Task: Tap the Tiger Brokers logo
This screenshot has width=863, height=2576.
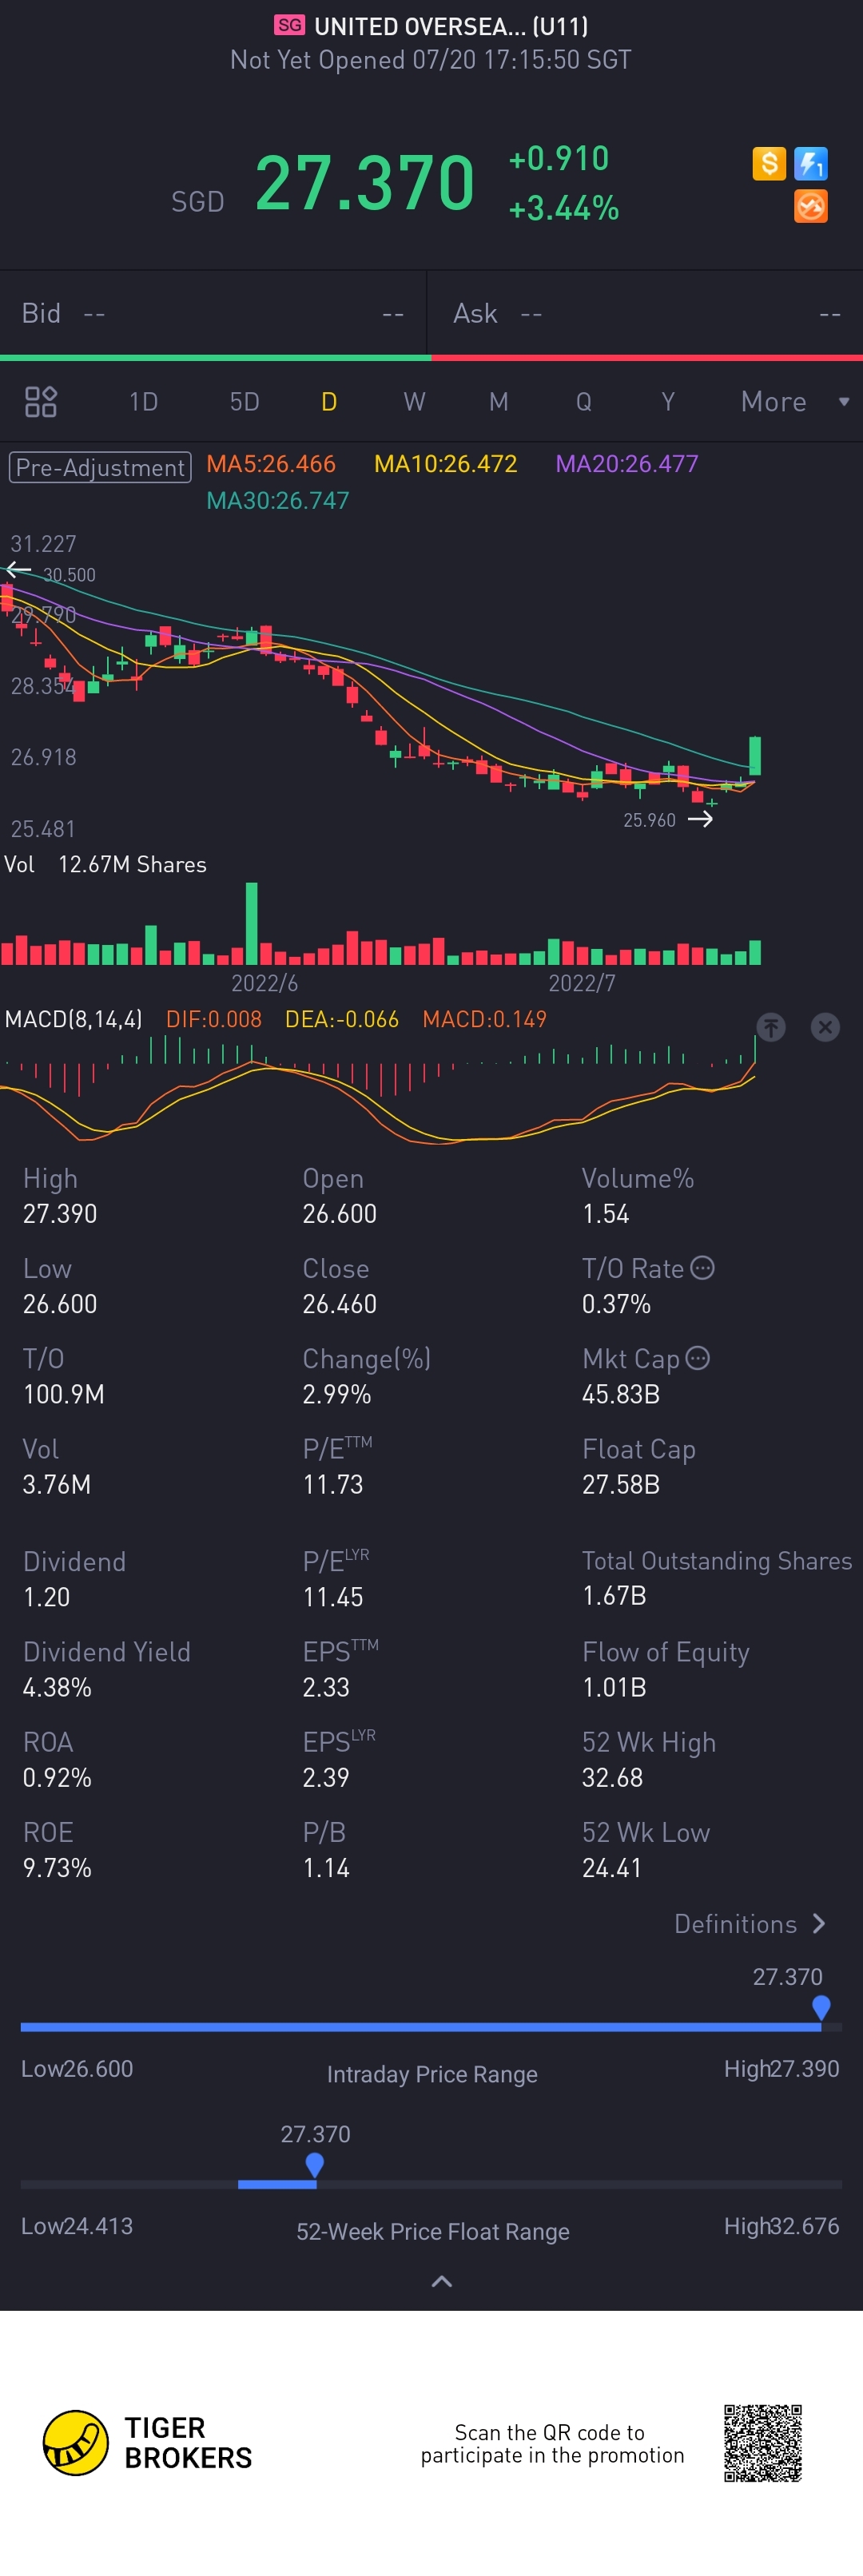Action: coord(147,2443)
